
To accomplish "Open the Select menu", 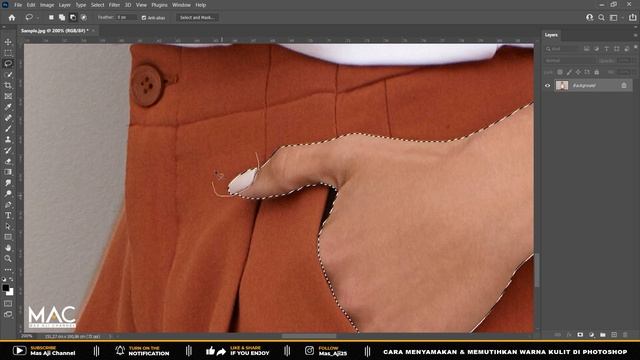I will click(98, 5).
